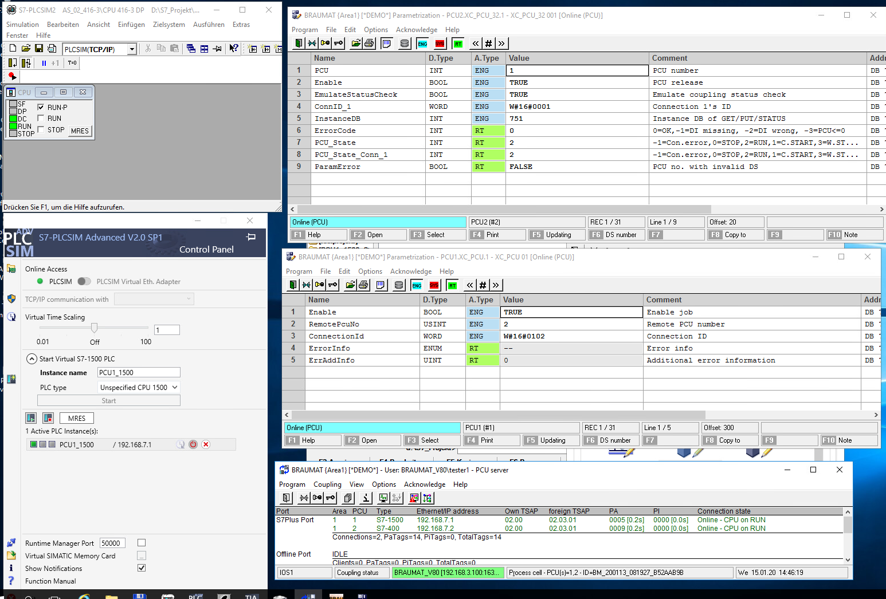Go to previous record « in PCU1 window toolbar
Screen dimensions: 886x599
point(470,285)
